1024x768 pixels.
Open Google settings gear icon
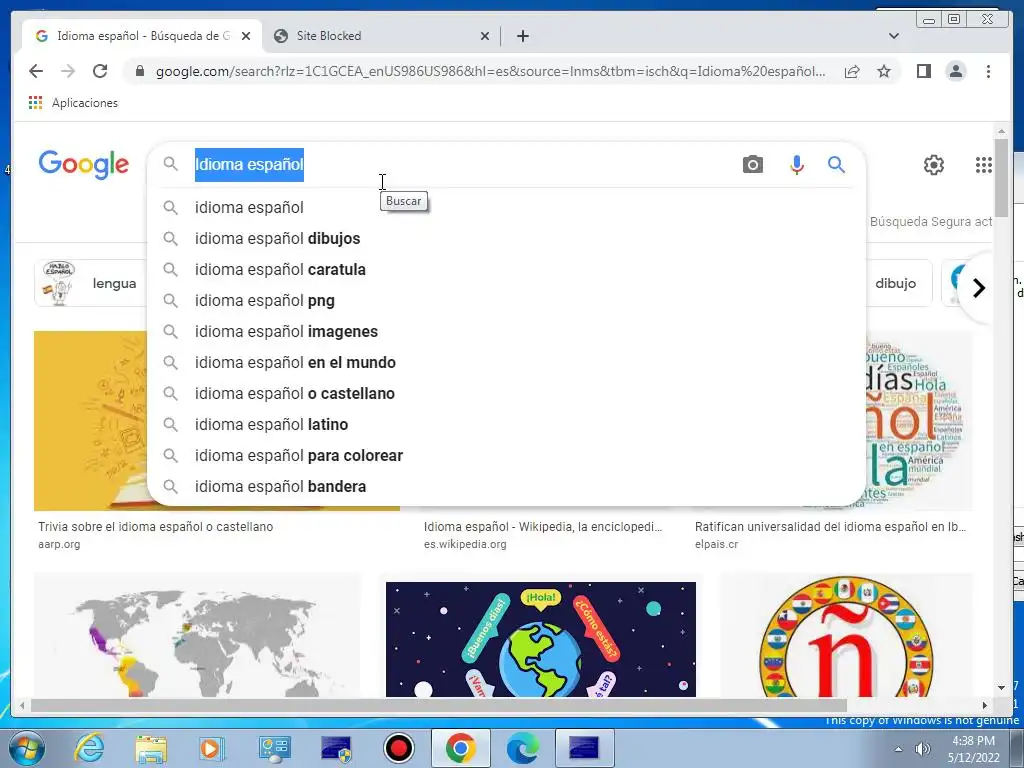point(933,165)
